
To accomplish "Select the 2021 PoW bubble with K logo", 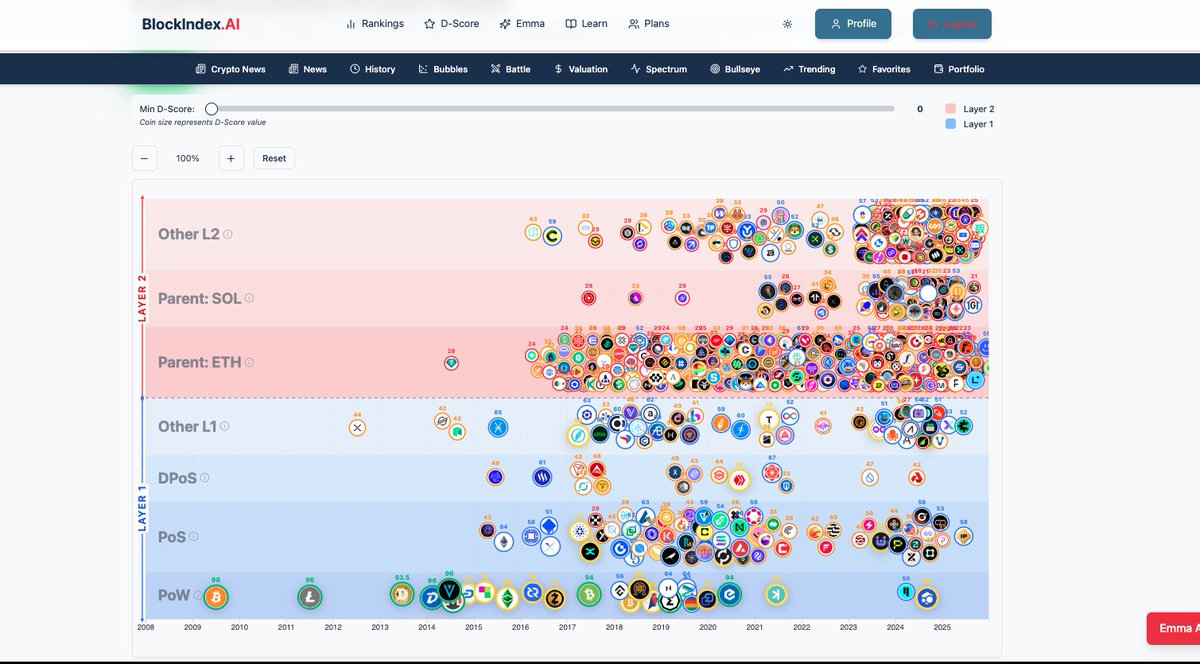I will pos(776,595).
